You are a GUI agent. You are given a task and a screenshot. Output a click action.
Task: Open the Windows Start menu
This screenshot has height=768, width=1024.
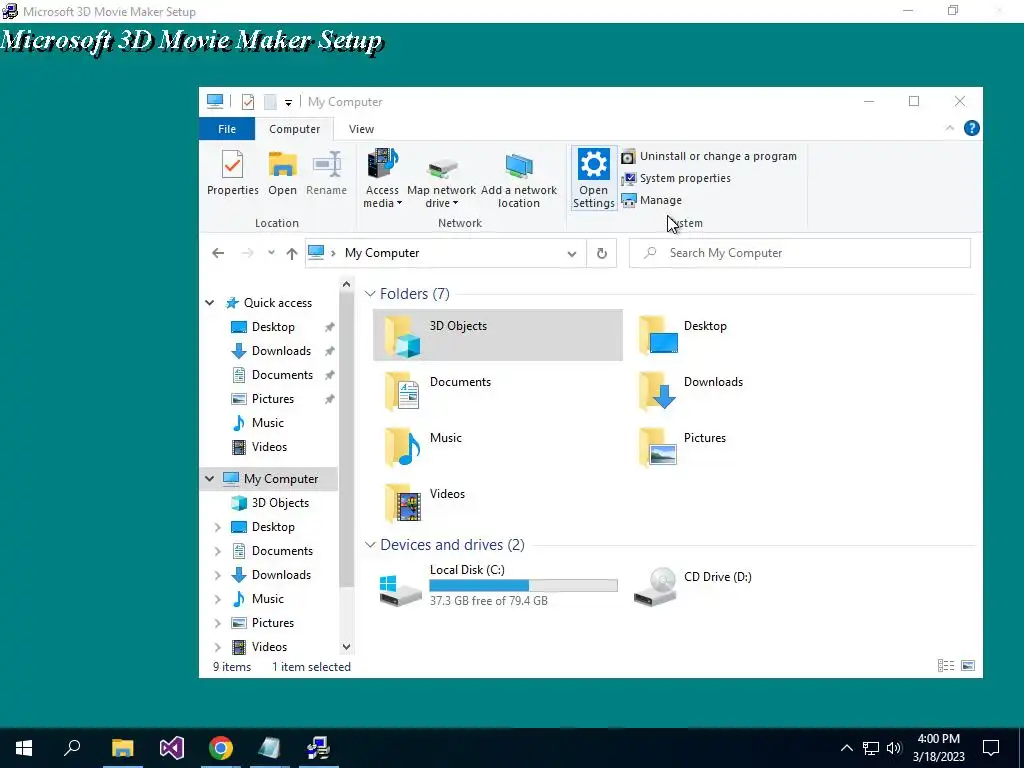(24, 748)
